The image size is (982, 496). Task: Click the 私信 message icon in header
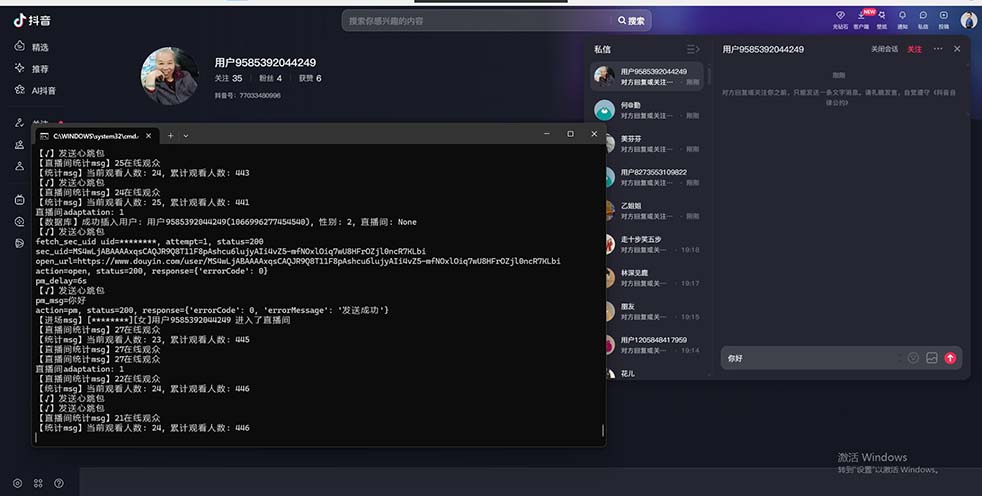923,18
